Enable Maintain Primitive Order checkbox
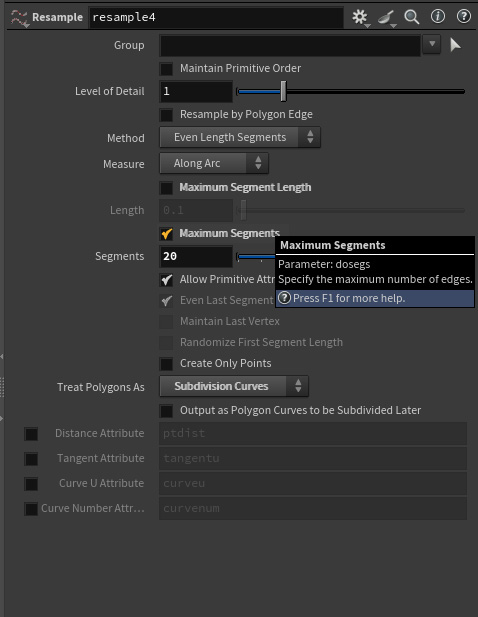Viewport: 478px width, 617px height. click(166, 69)
